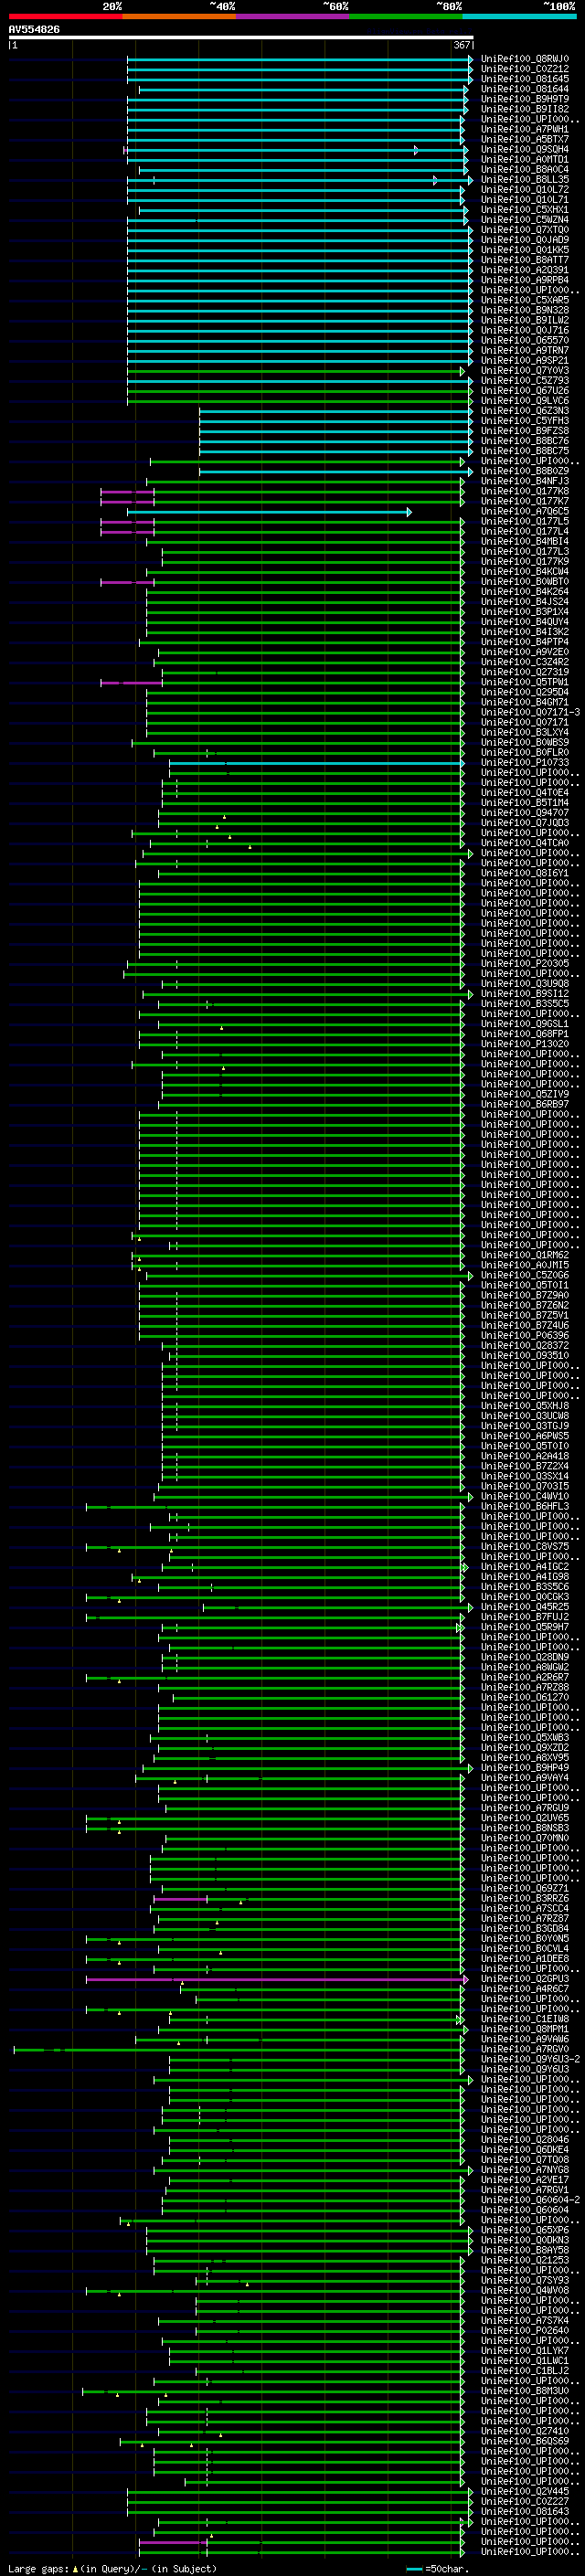Screen dimensions: 585x2576
Task: Click label UniRef100_A7NYG8
Action: [x=524, y=2170]
